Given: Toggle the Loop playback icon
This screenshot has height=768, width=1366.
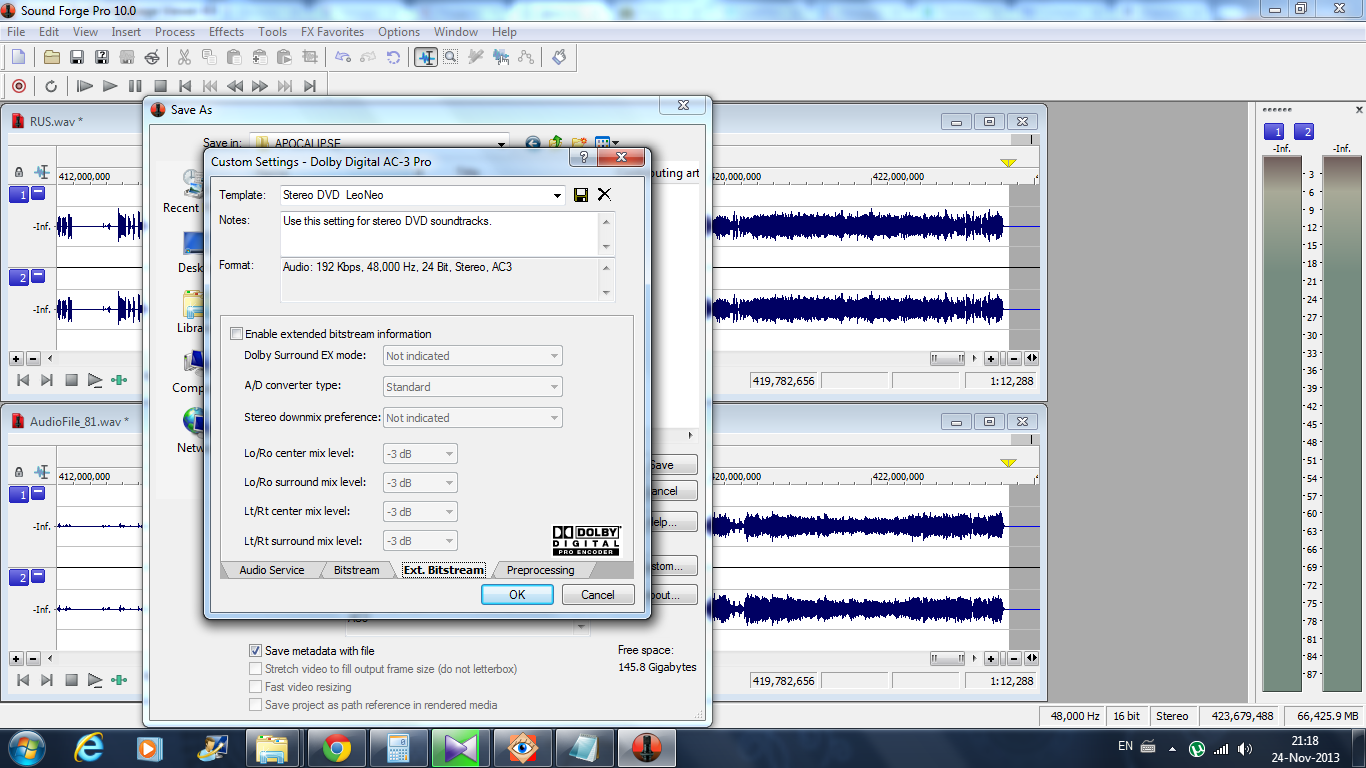Looking at the screenshot, I should click(x=51, y=86).
